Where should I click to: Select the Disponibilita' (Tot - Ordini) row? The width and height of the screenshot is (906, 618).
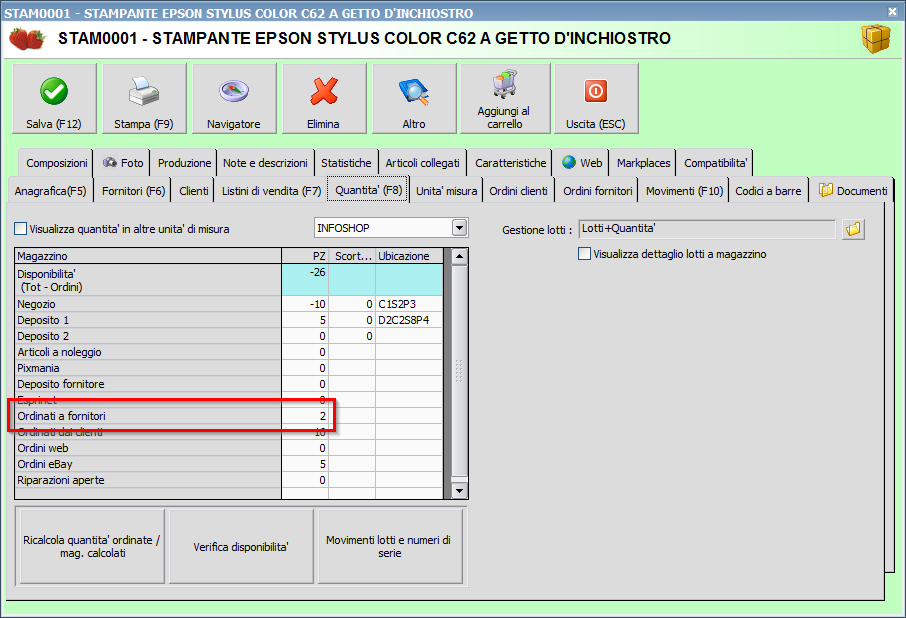pos(229,280)
